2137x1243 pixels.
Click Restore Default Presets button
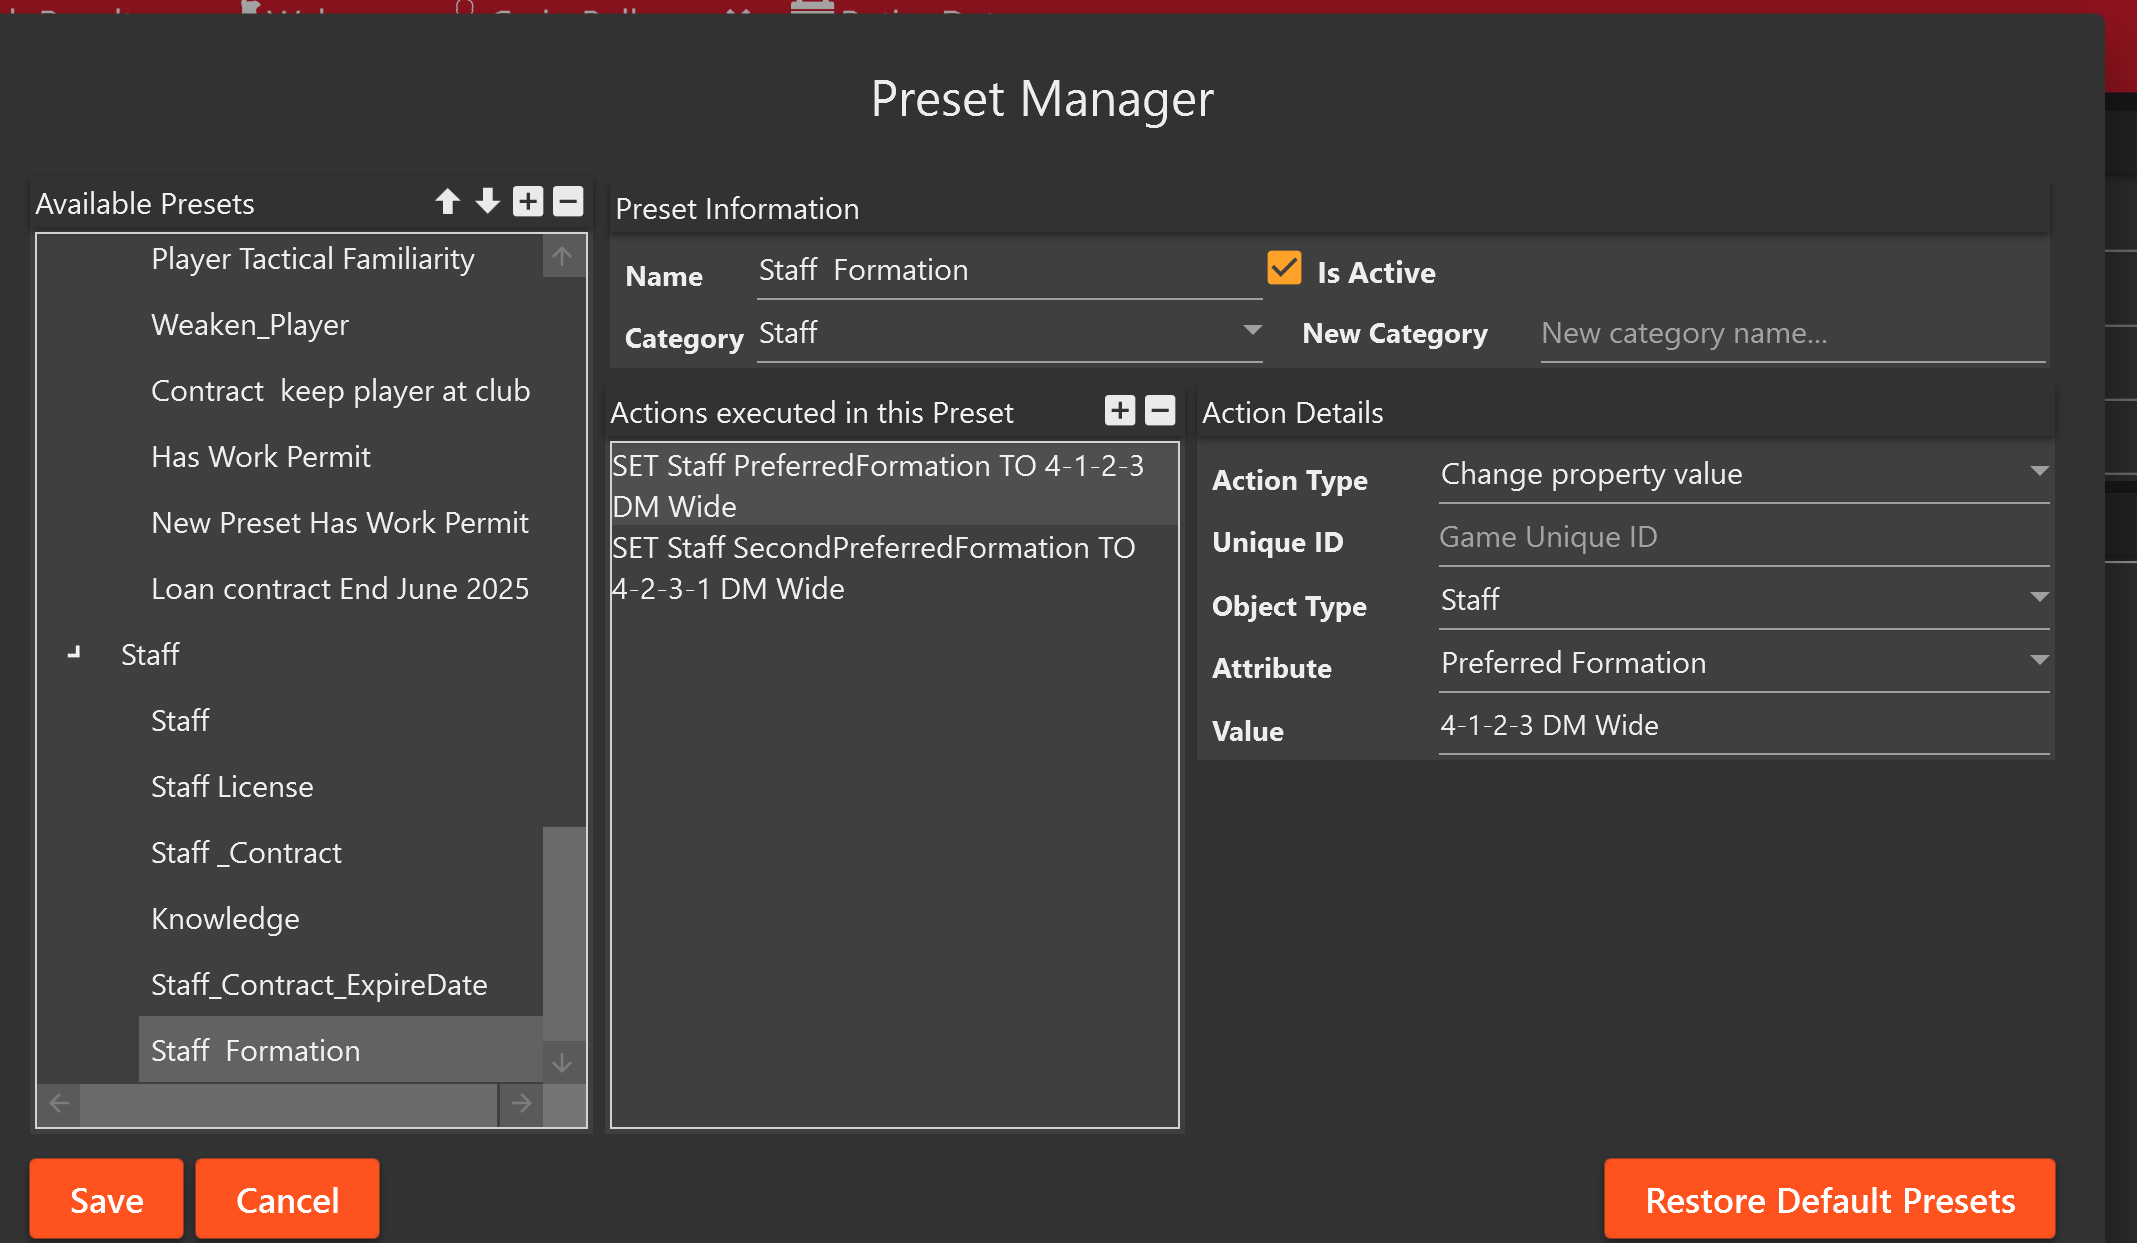point(1830,1199)
